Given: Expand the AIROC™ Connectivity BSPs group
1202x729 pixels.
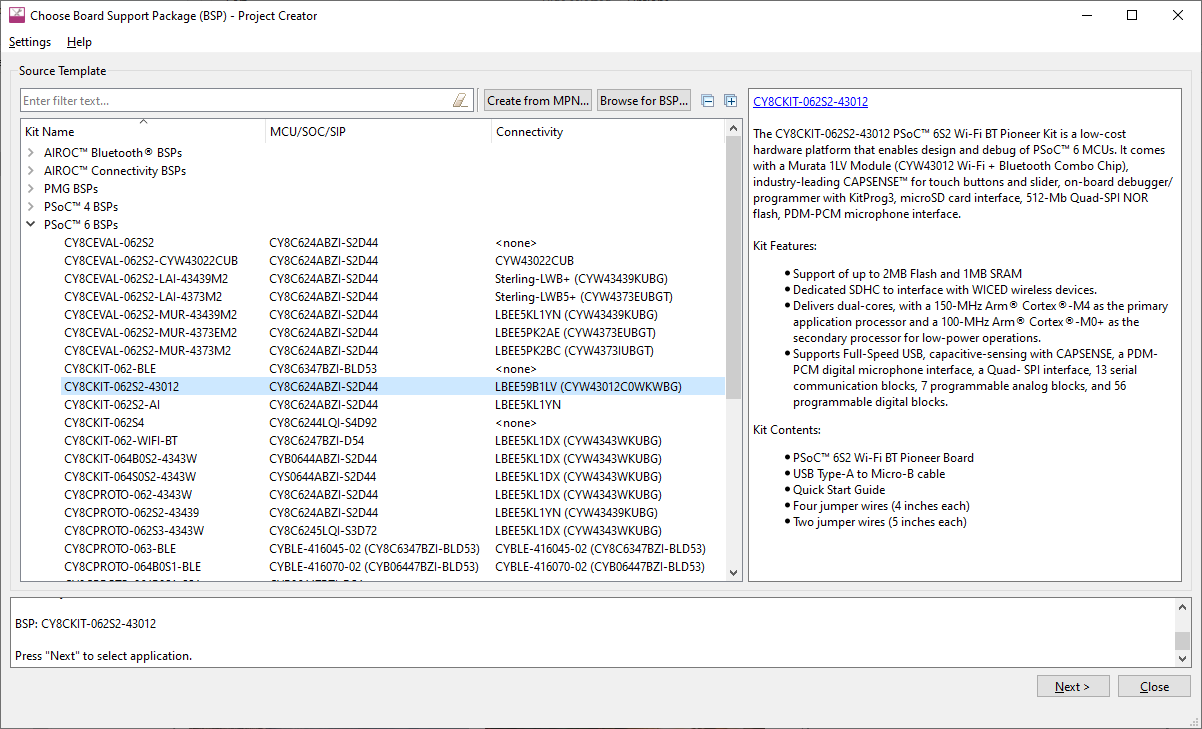Looking at the screenshot, I should (x=30, y=171).
